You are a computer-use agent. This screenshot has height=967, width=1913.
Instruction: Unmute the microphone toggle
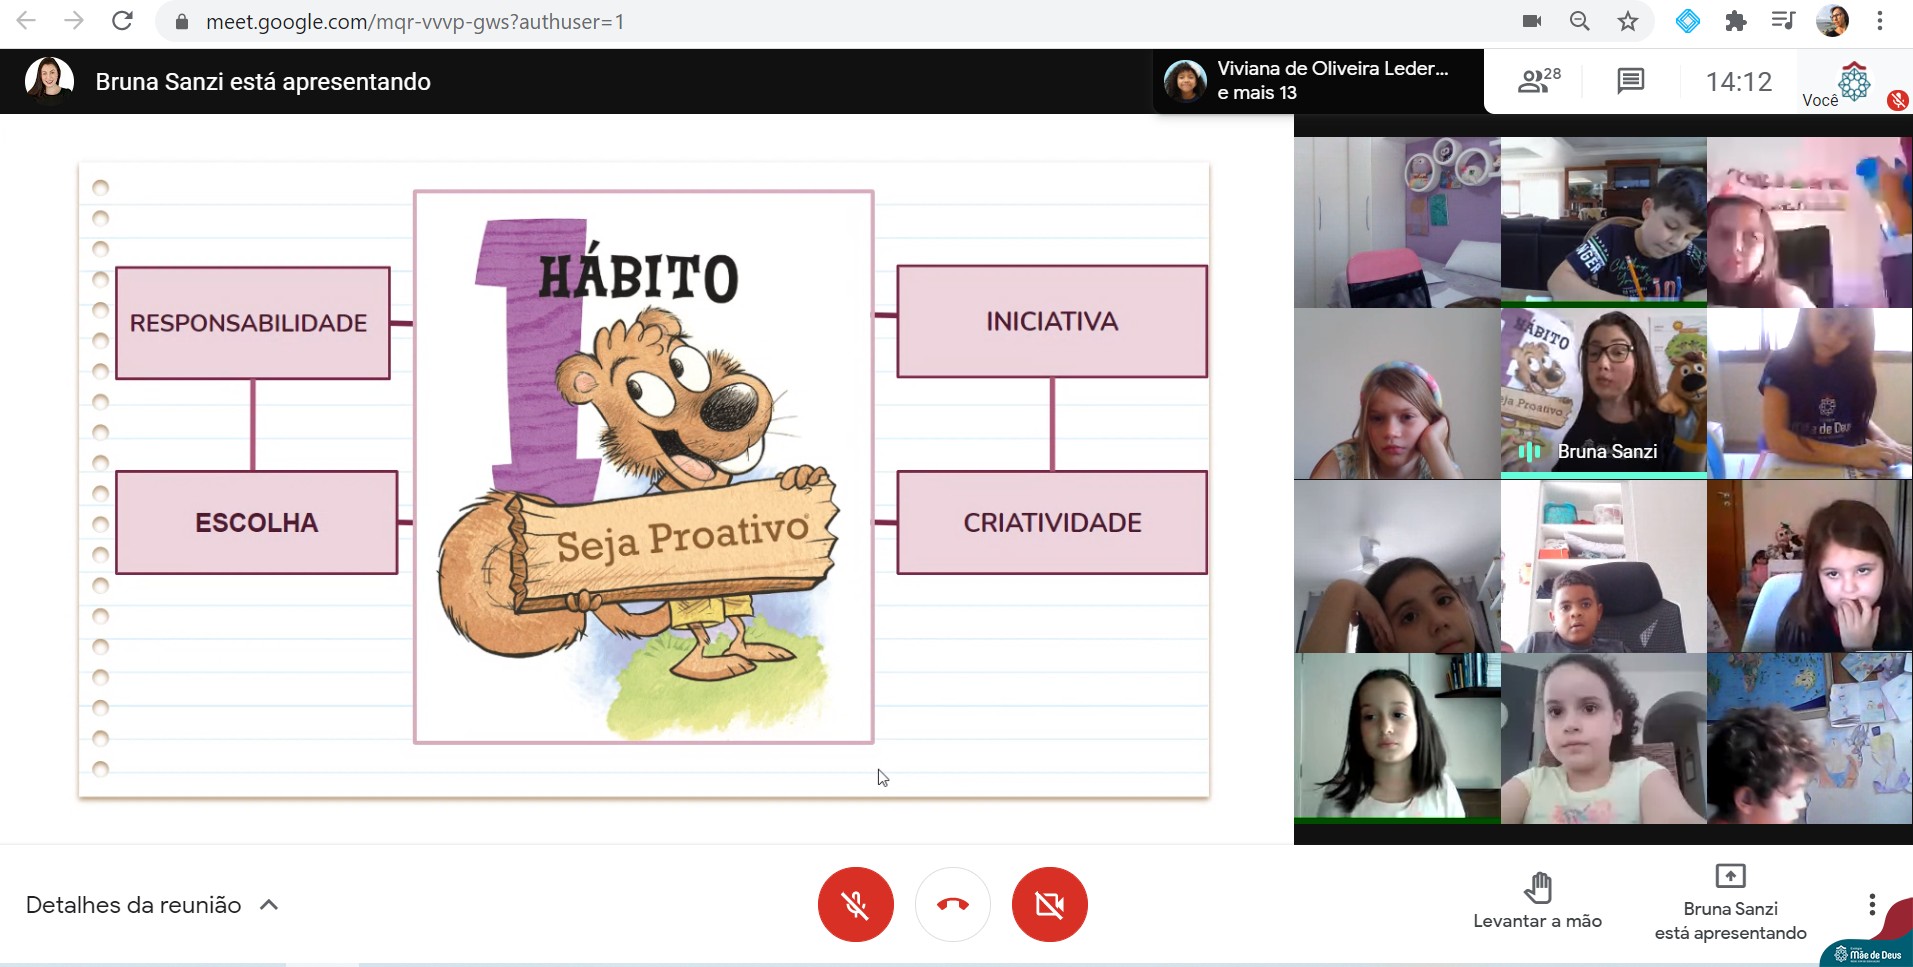(855, 904)
